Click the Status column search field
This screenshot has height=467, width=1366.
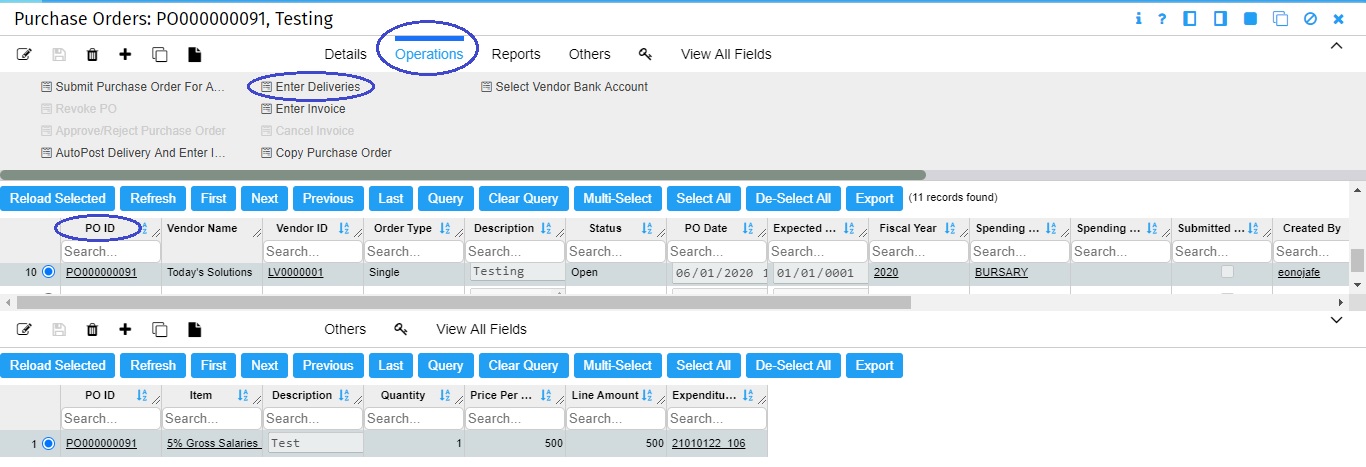pyautogui.click(x=615, y=251)
